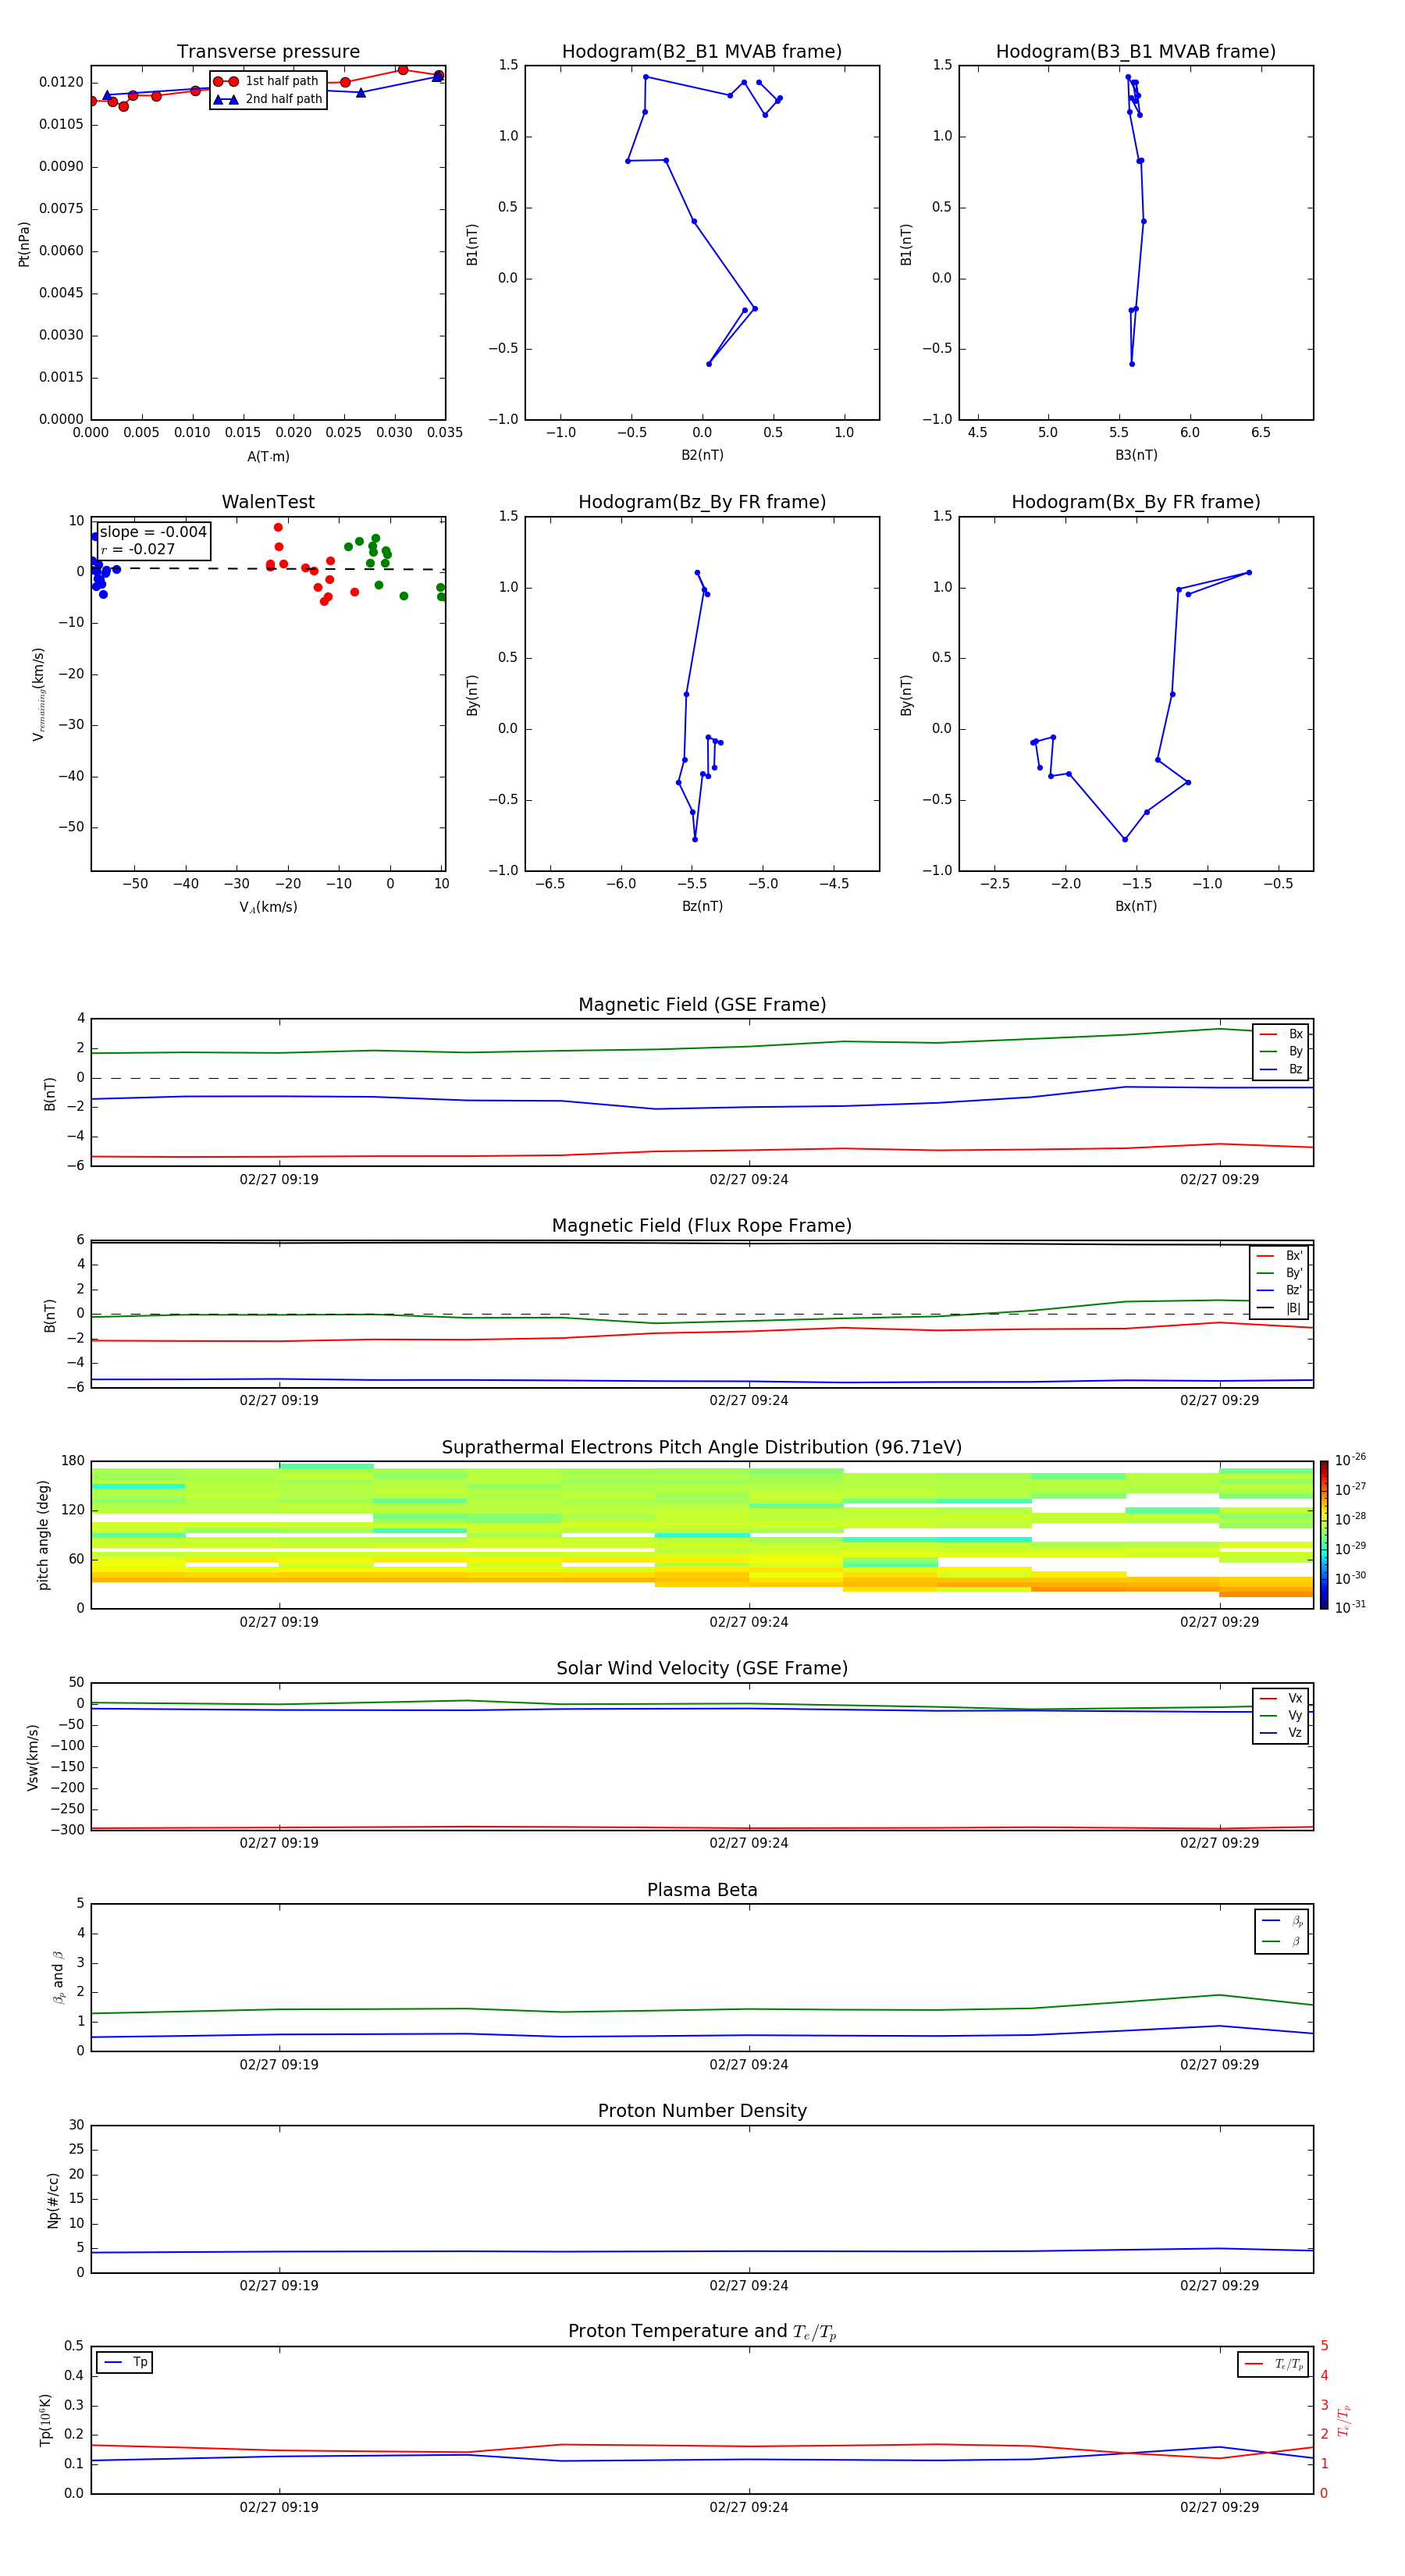
Task: Click the 'Hodogram(B2_B1 MVAB frame)' title
Action: [702, 52]
